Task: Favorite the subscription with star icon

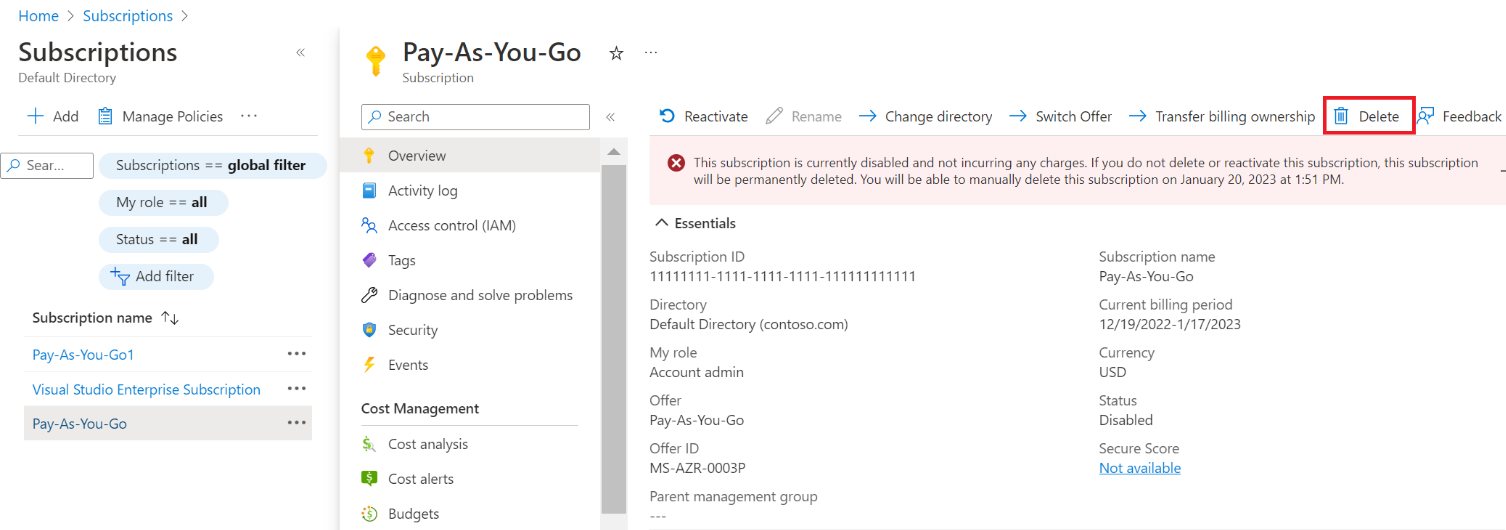Action: click(x=616, y=54)
